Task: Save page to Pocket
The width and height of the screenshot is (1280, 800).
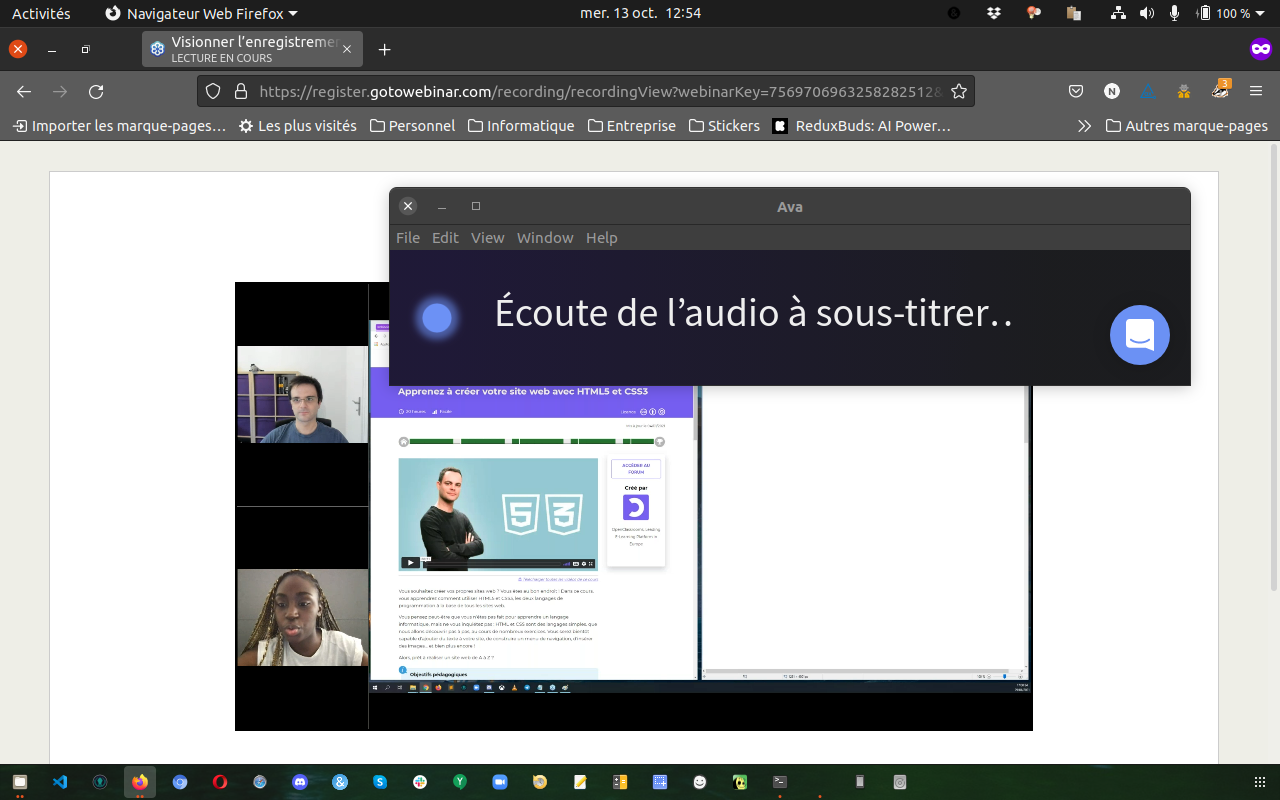Action: [x=1076, y=92]
